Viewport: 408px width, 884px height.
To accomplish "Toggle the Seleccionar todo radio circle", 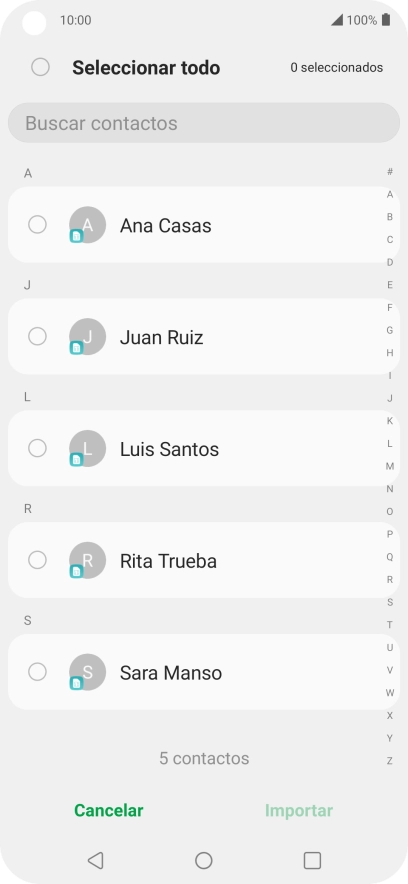I will 41,67.
